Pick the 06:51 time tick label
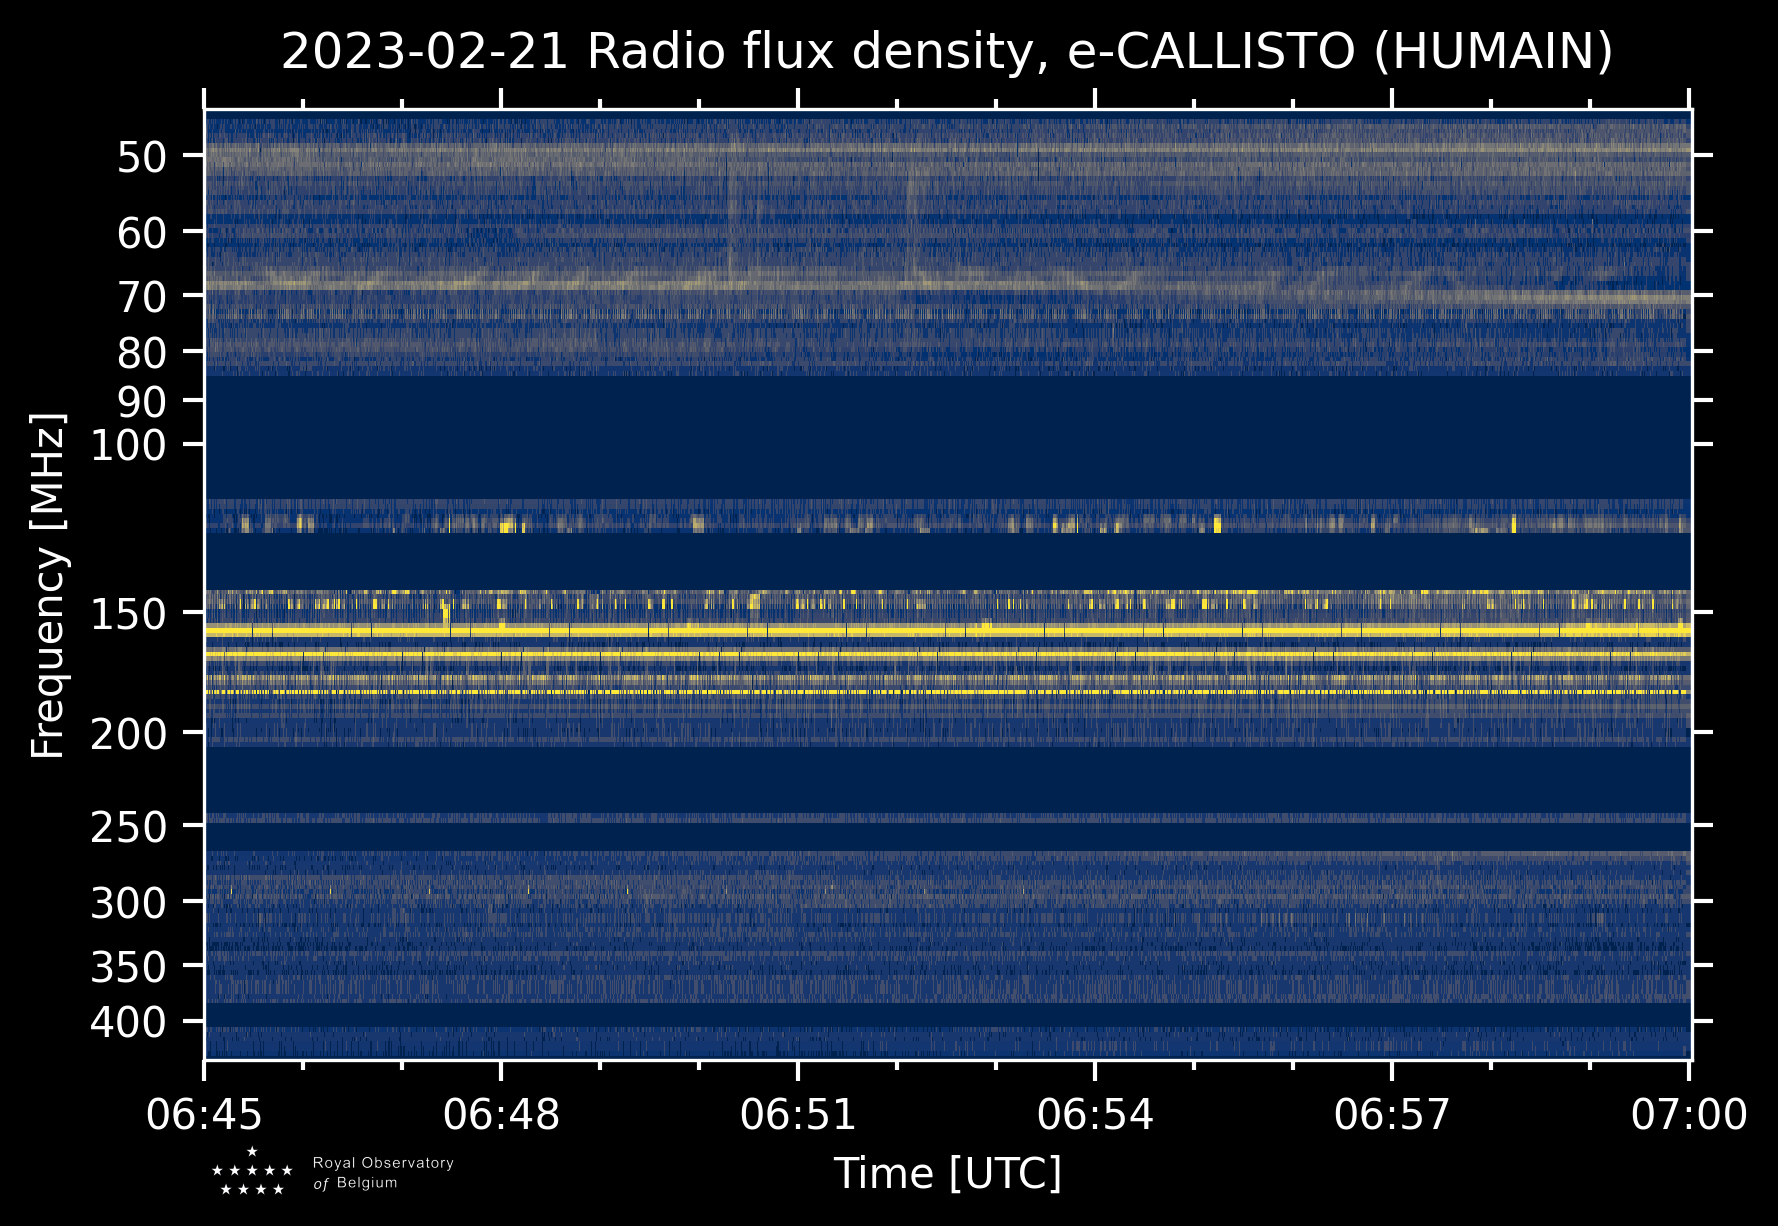The image size is (1778, 1226). click(x=798, y=1115)
